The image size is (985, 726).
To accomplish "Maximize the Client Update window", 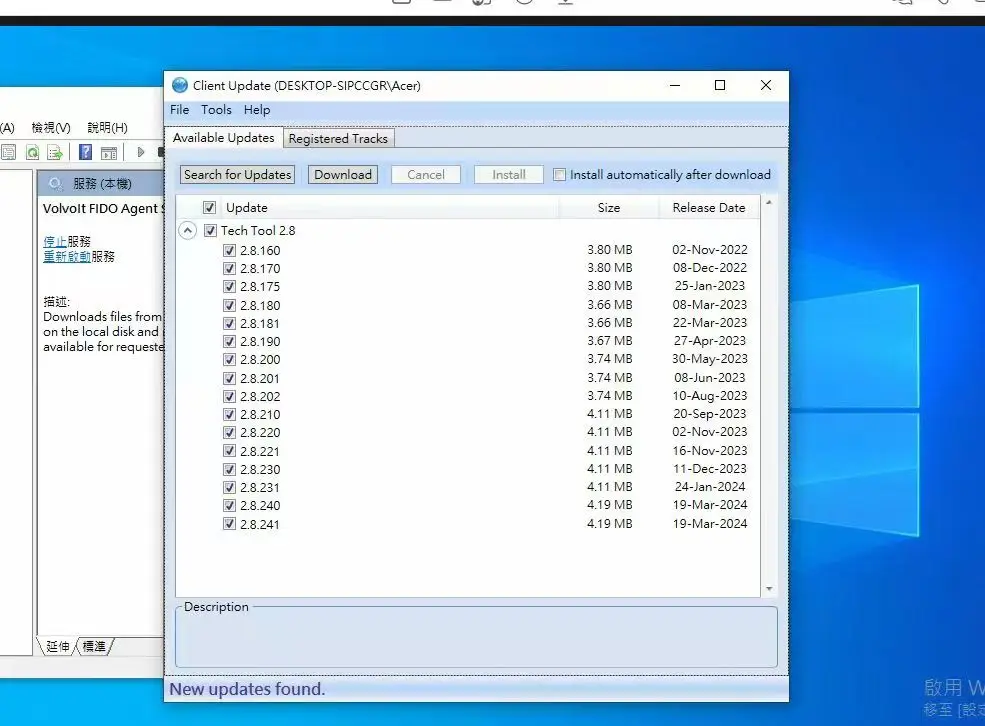I will (720, 86).
